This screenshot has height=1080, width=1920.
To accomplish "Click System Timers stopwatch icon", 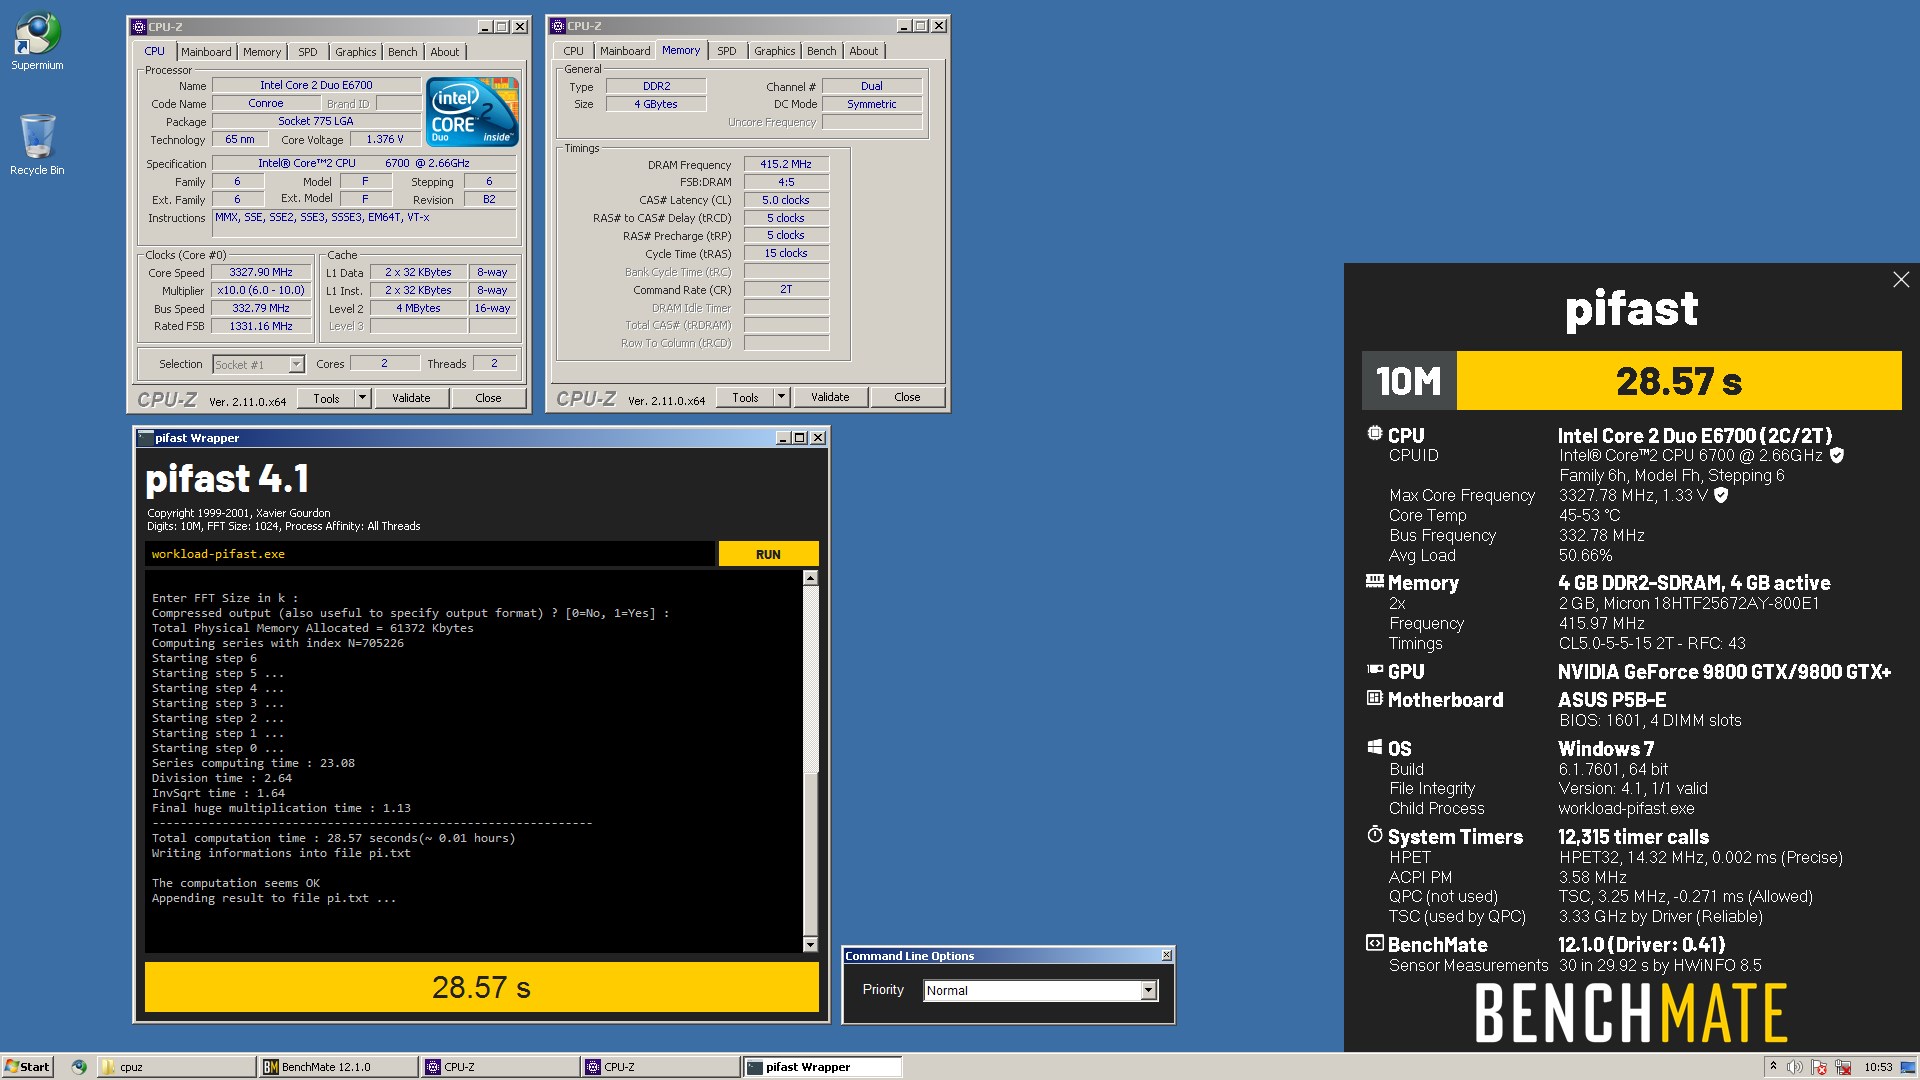I will 1375,835.
